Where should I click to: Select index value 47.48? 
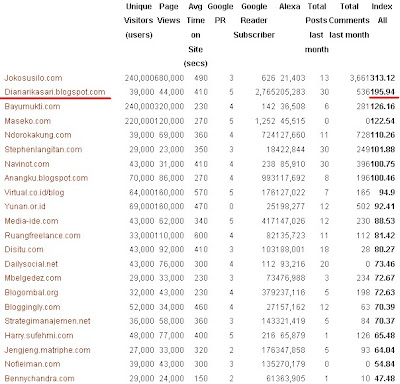point(385,379)
